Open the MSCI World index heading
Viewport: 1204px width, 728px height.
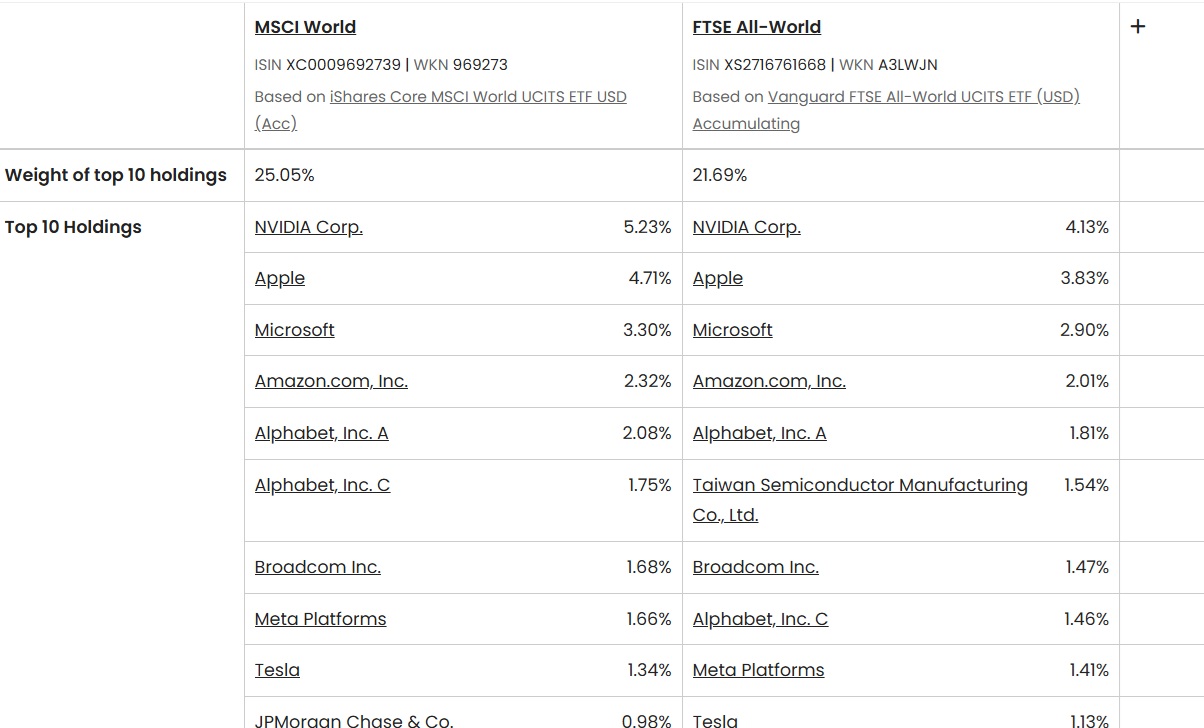tap(305, 27)
